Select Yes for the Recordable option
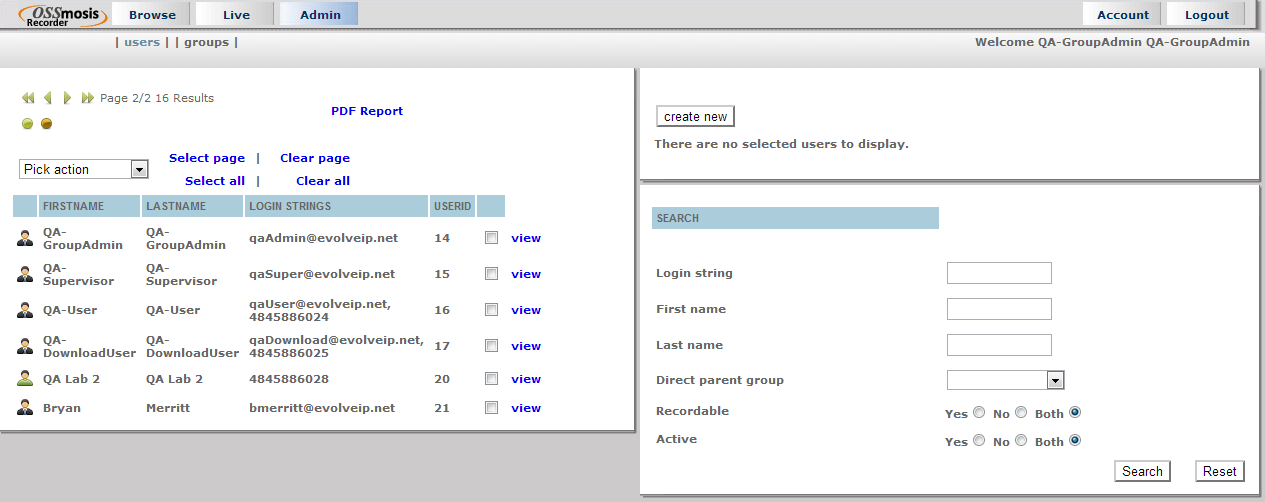The height and width of the screenshot is (502, 1265). [x=979, y=413]
